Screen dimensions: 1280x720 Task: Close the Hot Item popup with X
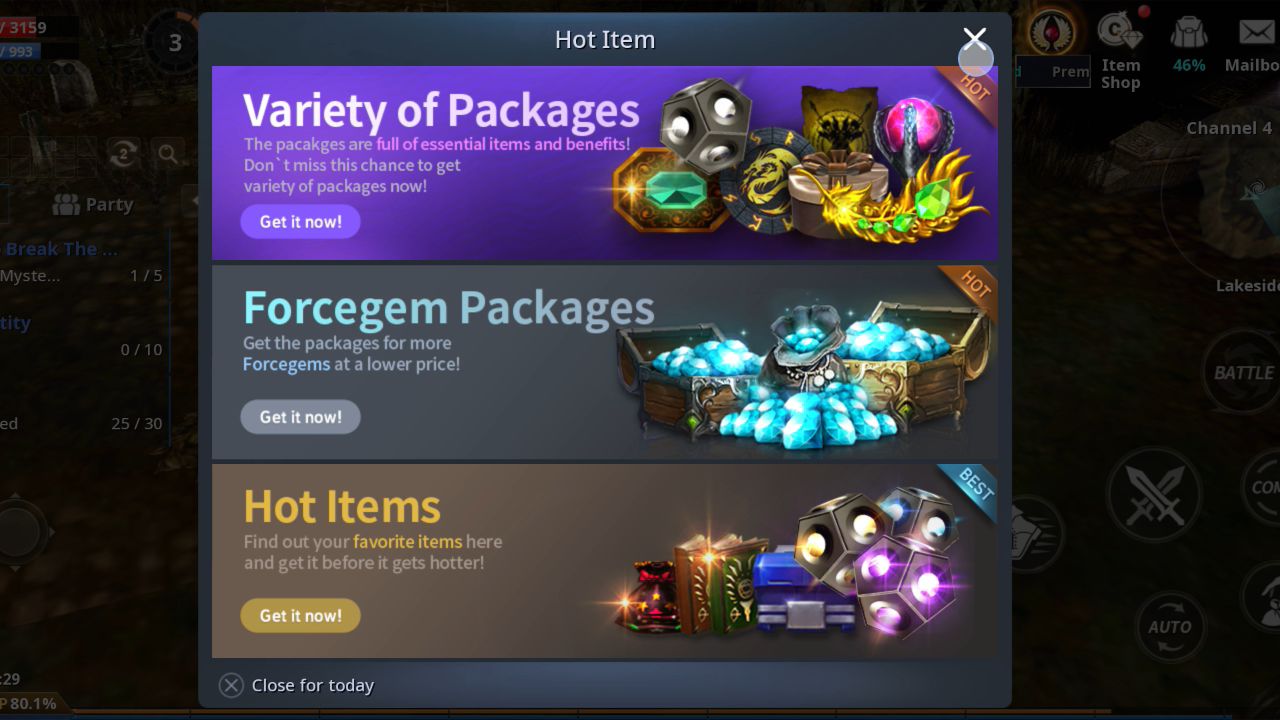975,39
